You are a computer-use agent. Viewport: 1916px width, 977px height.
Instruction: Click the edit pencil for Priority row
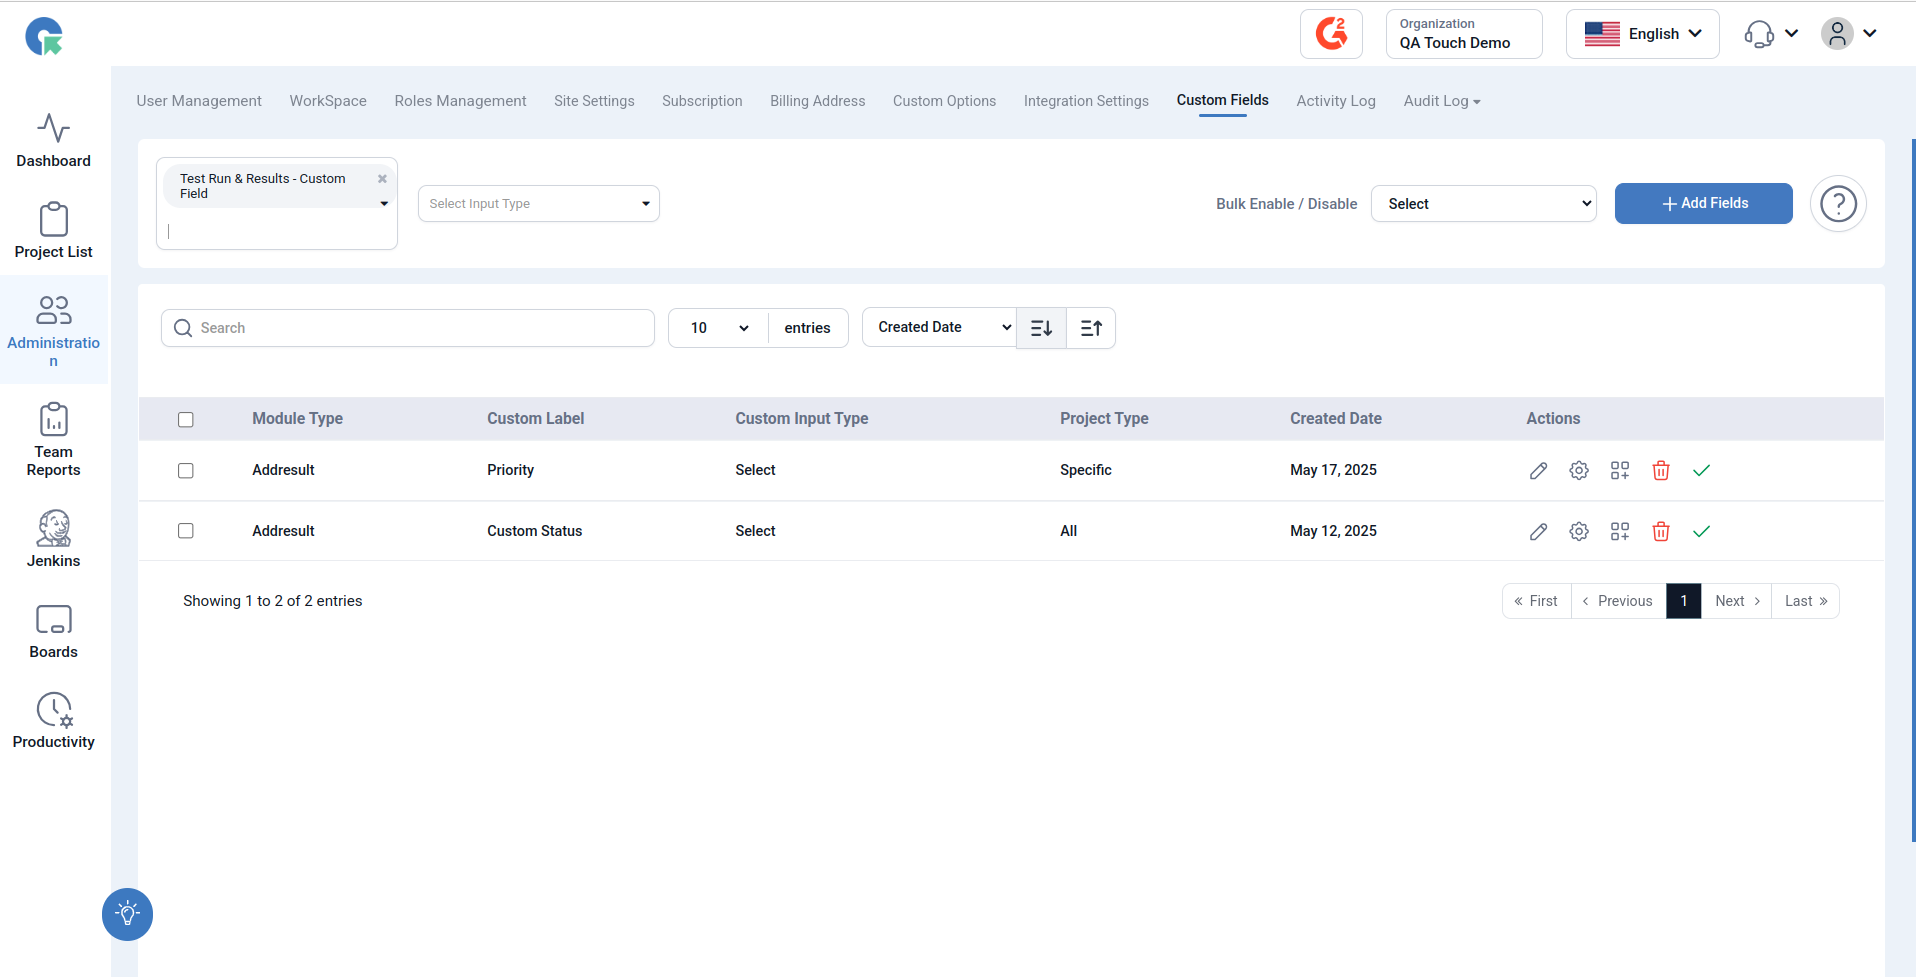tap(1538, 471)
